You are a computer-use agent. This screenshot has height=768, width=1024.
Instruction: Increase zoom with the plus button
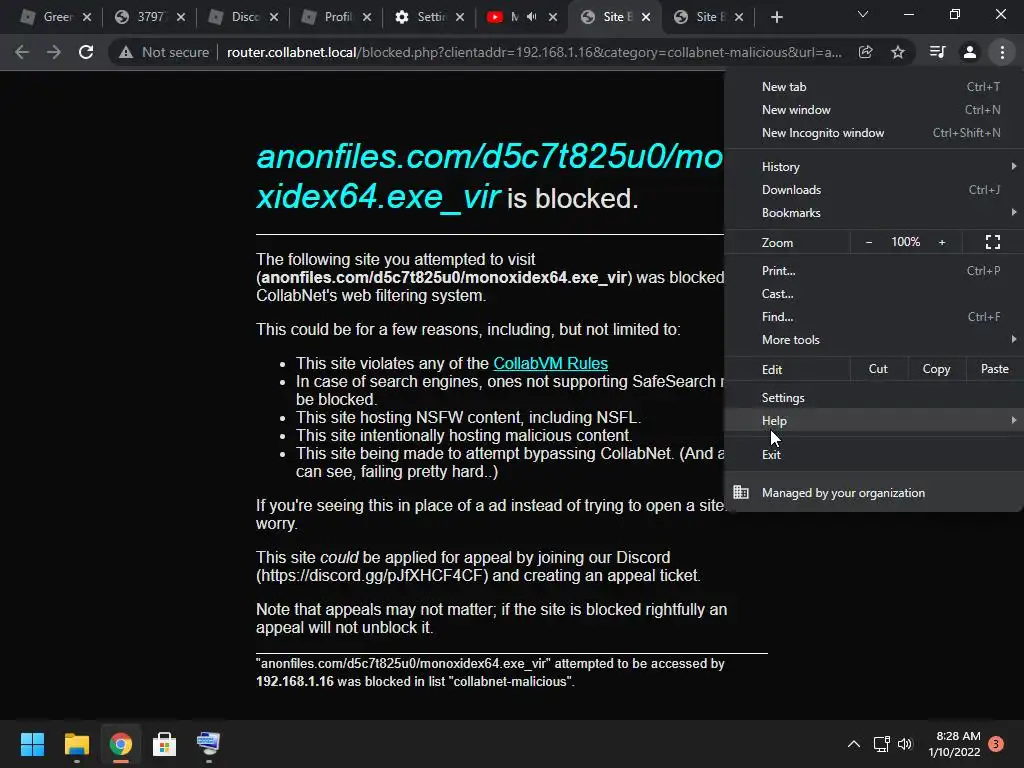click(x=942, y=242)
